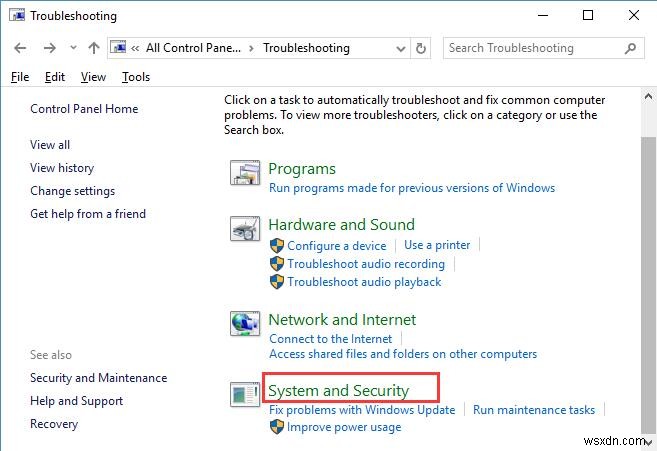
Task: Launch Troubleshoot audio playback
Action: 364,282
